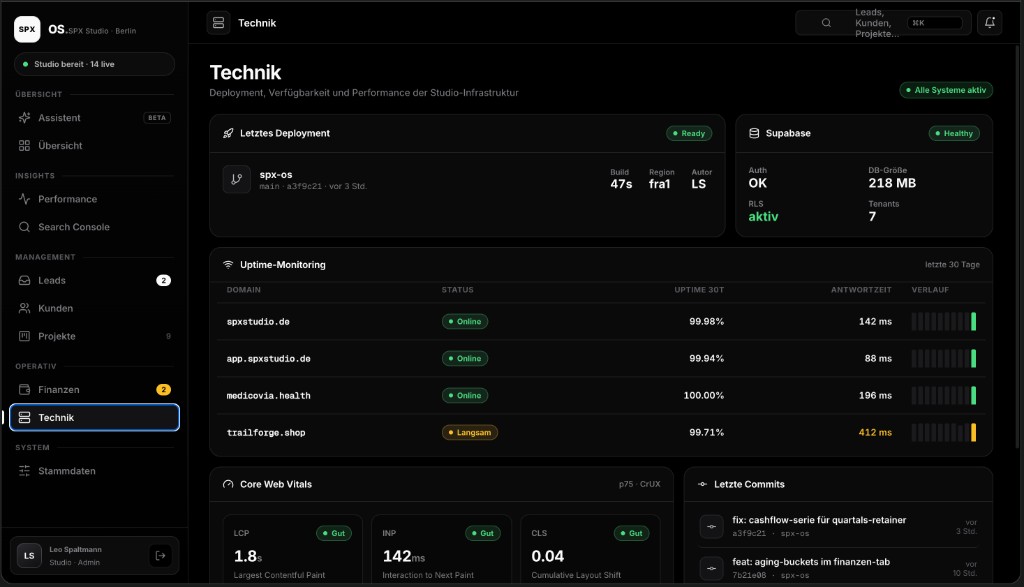
Task: Click the yellow Finanzen badge 2
Action: [x=163, y=390]
